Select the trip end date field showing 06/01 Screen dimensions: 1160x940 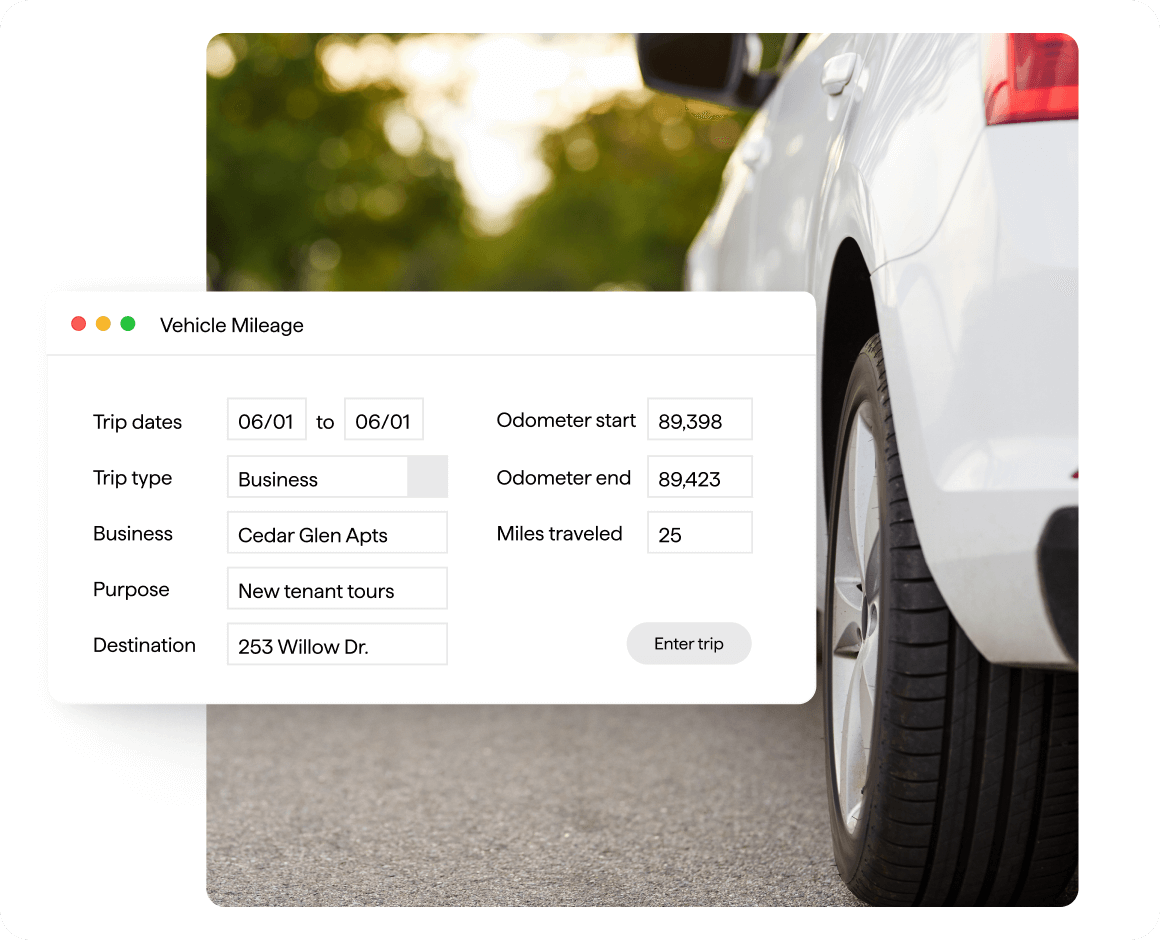[384, 419]
